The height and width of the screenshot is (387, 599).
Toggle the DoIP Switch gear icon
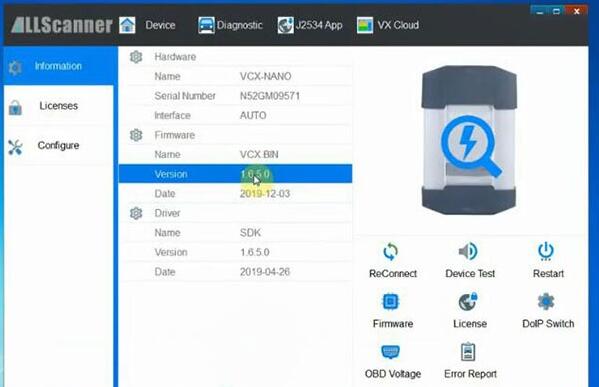(x=546, y=302)
